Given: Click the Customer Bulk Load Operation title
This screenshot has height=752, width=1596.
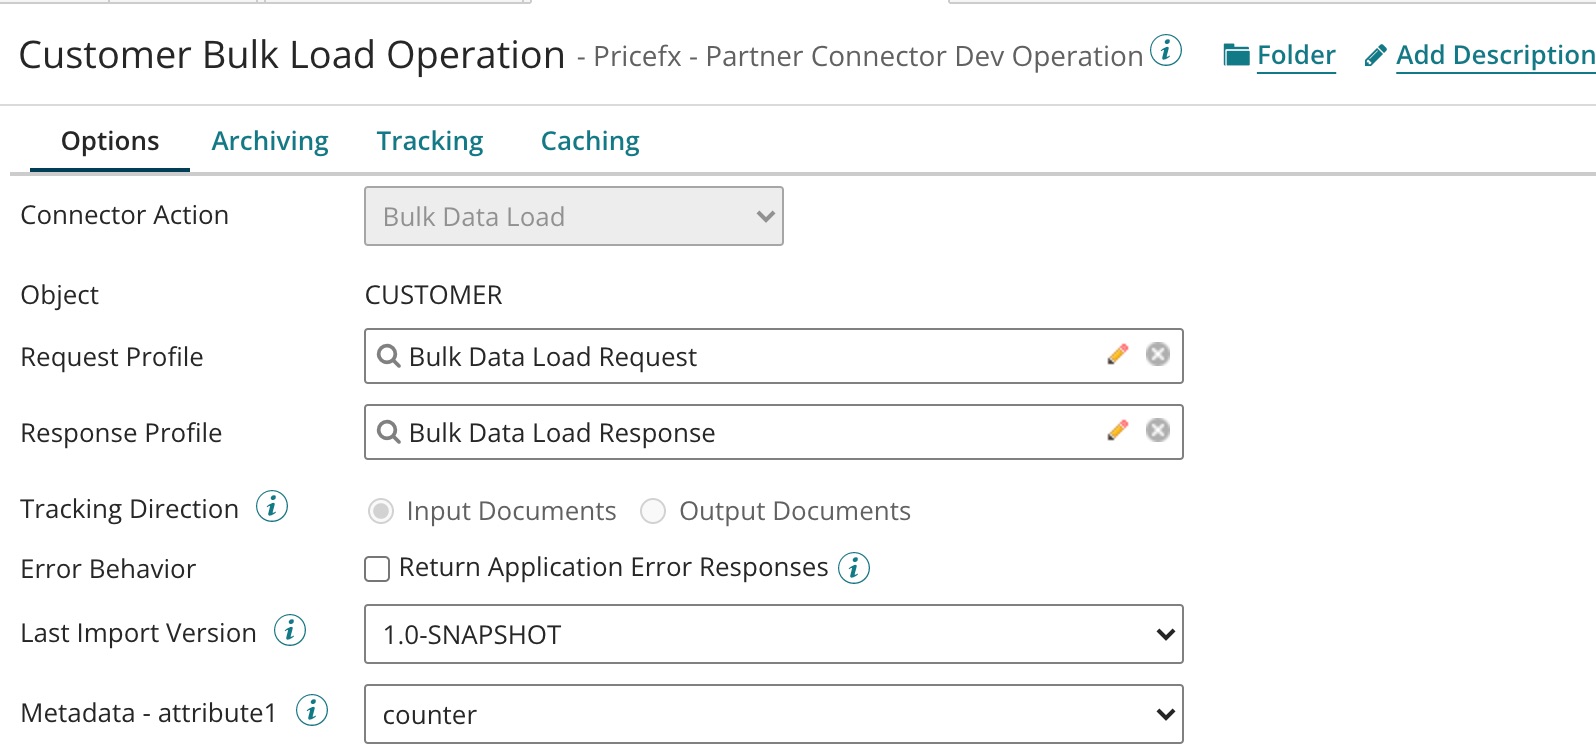Looking at the screenshot, I should pos(292,55).
